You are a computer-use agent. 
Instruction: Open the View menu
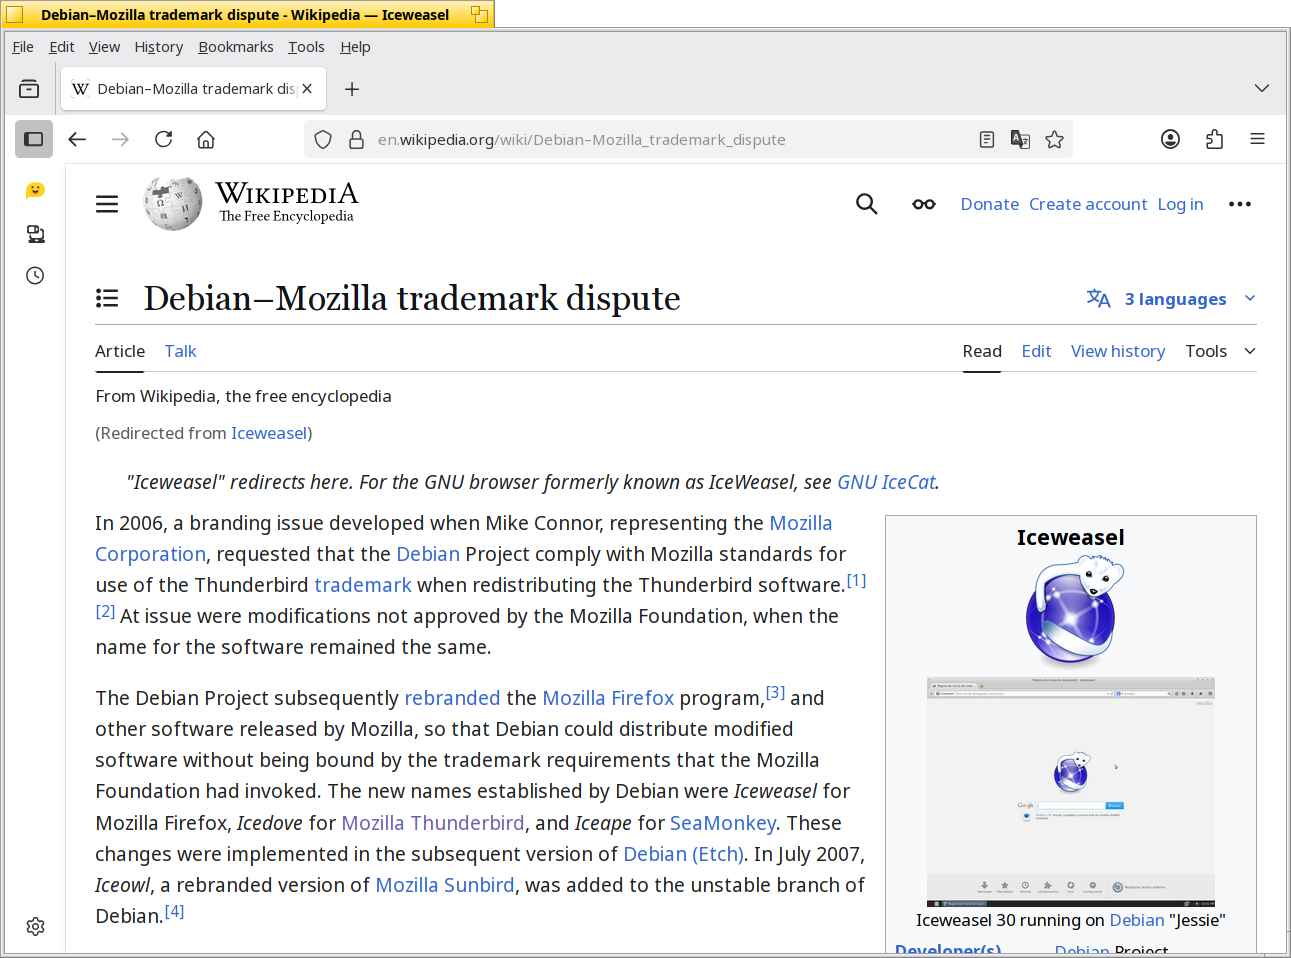104,47
